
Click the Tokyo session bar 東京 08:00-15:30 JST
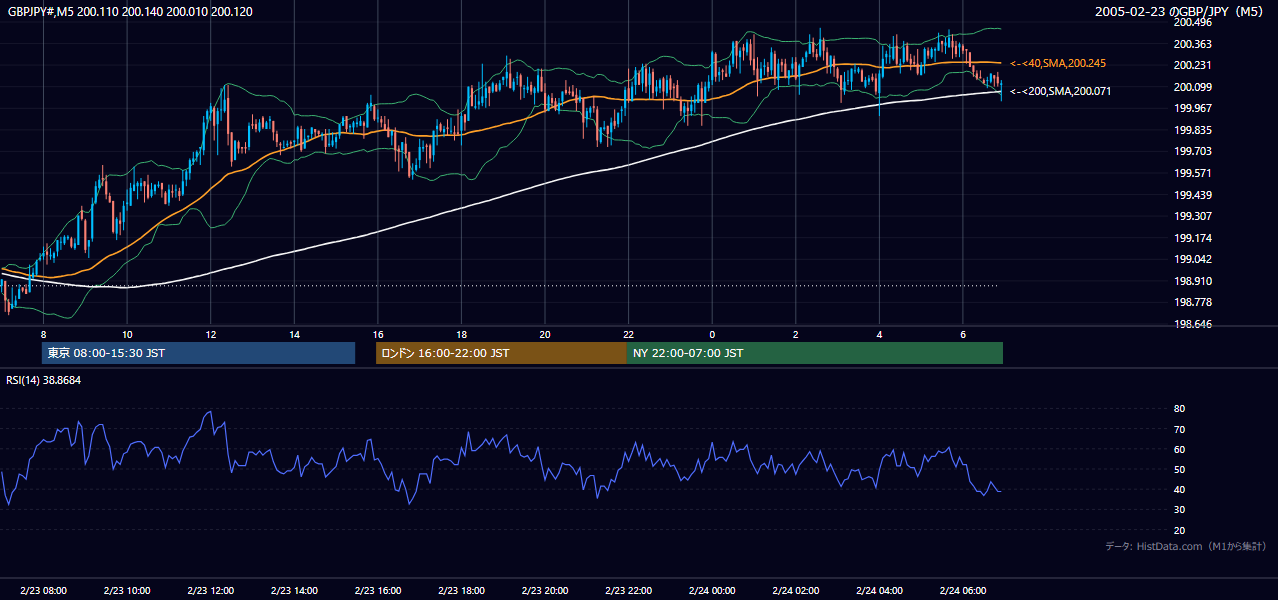[x=199, y=353]
